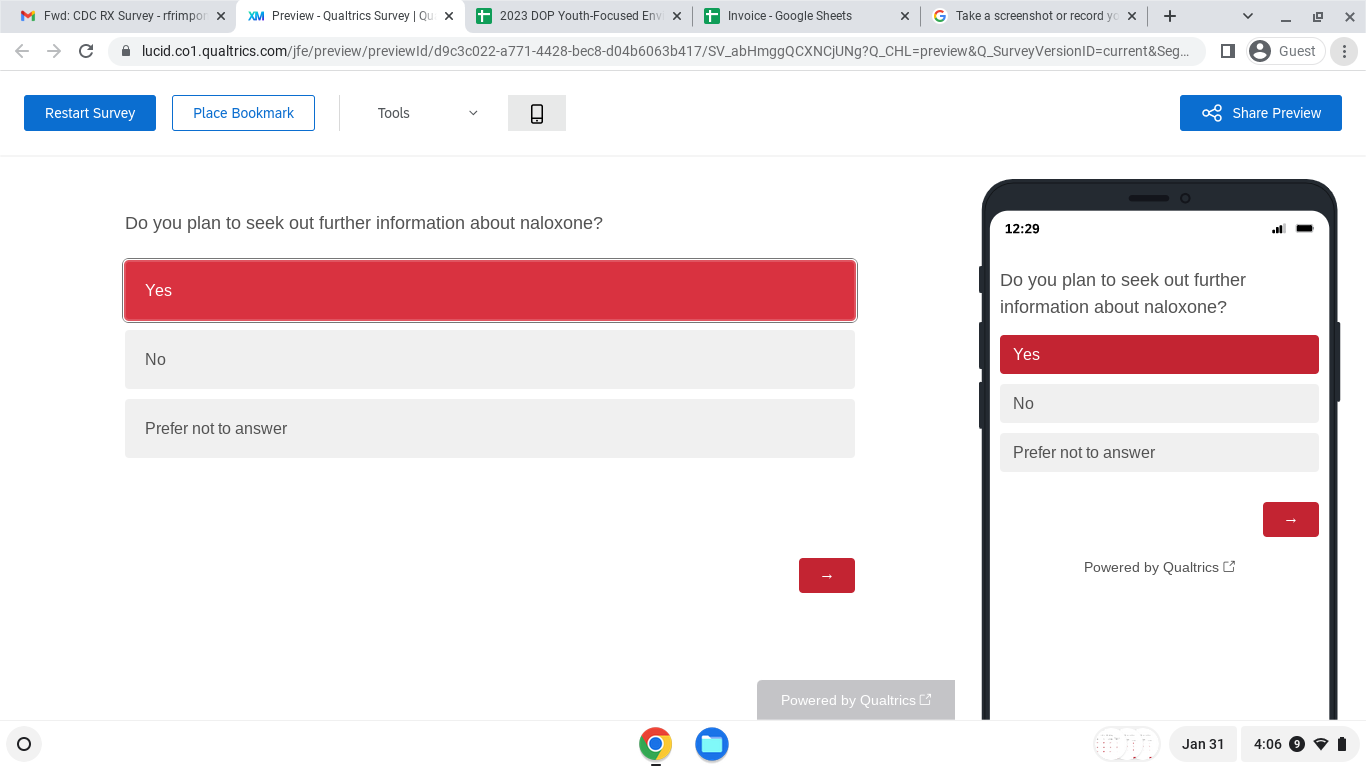This screenshot has width=1366, height=768.
Task: Click the Share Preview button
Action: pos(1260,113)
